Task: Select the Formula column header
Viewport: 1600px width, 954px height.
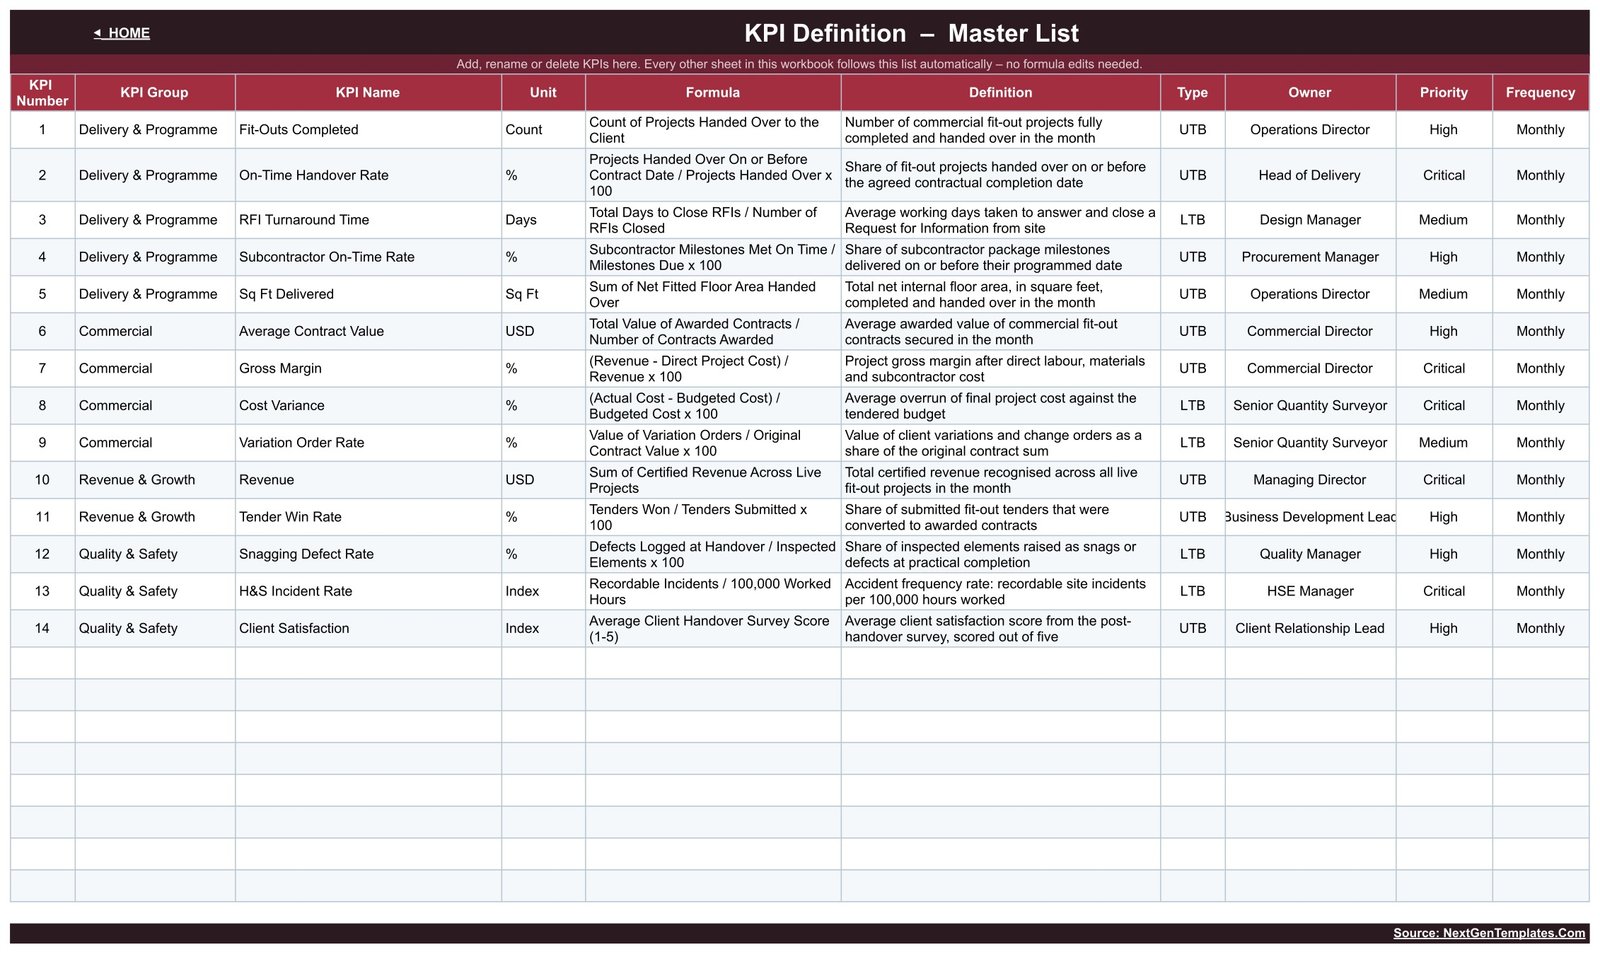Action: tap(713, 92)
